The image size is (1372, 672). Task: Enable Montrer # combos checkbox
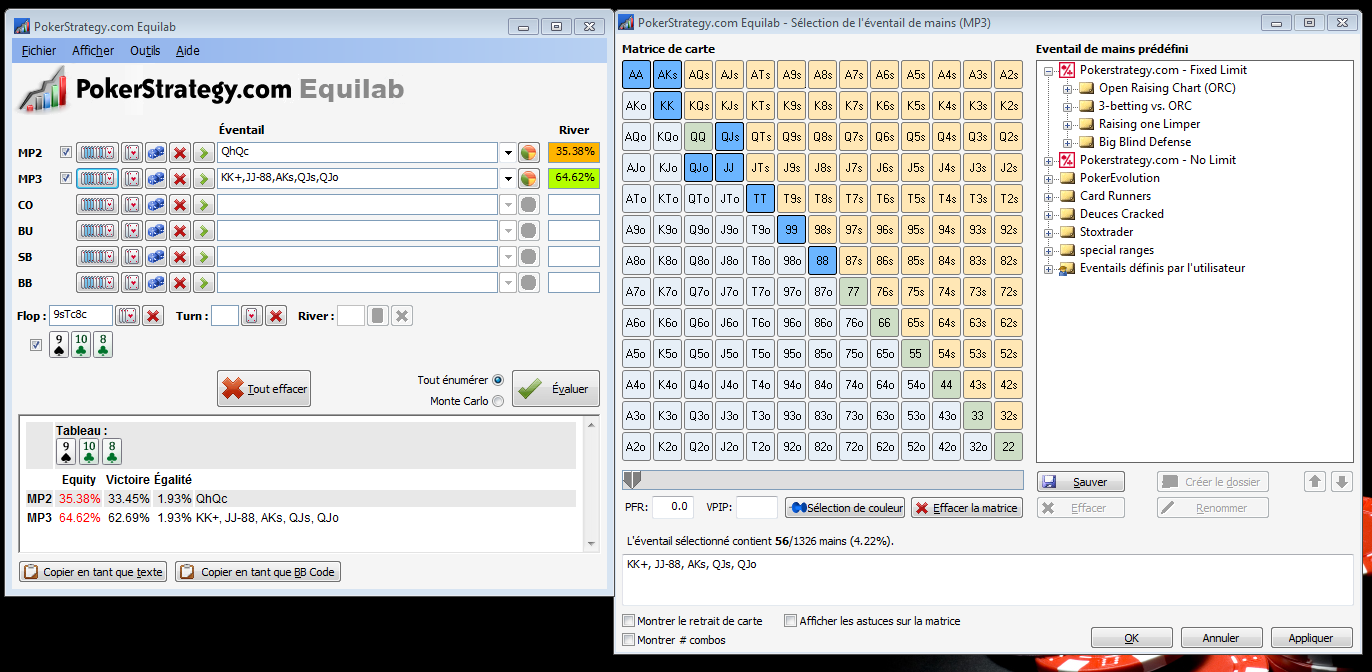pyautogui.click(x=629, y=640)
